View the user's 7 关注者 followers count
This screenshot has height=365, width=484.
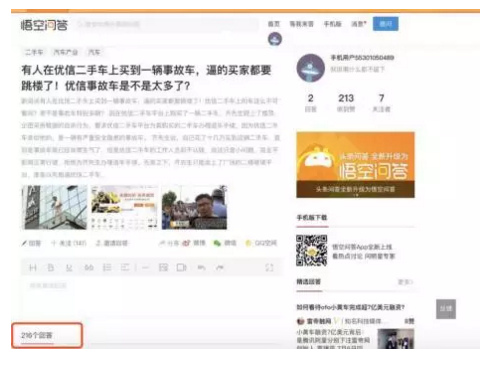(x=381, y=103)
